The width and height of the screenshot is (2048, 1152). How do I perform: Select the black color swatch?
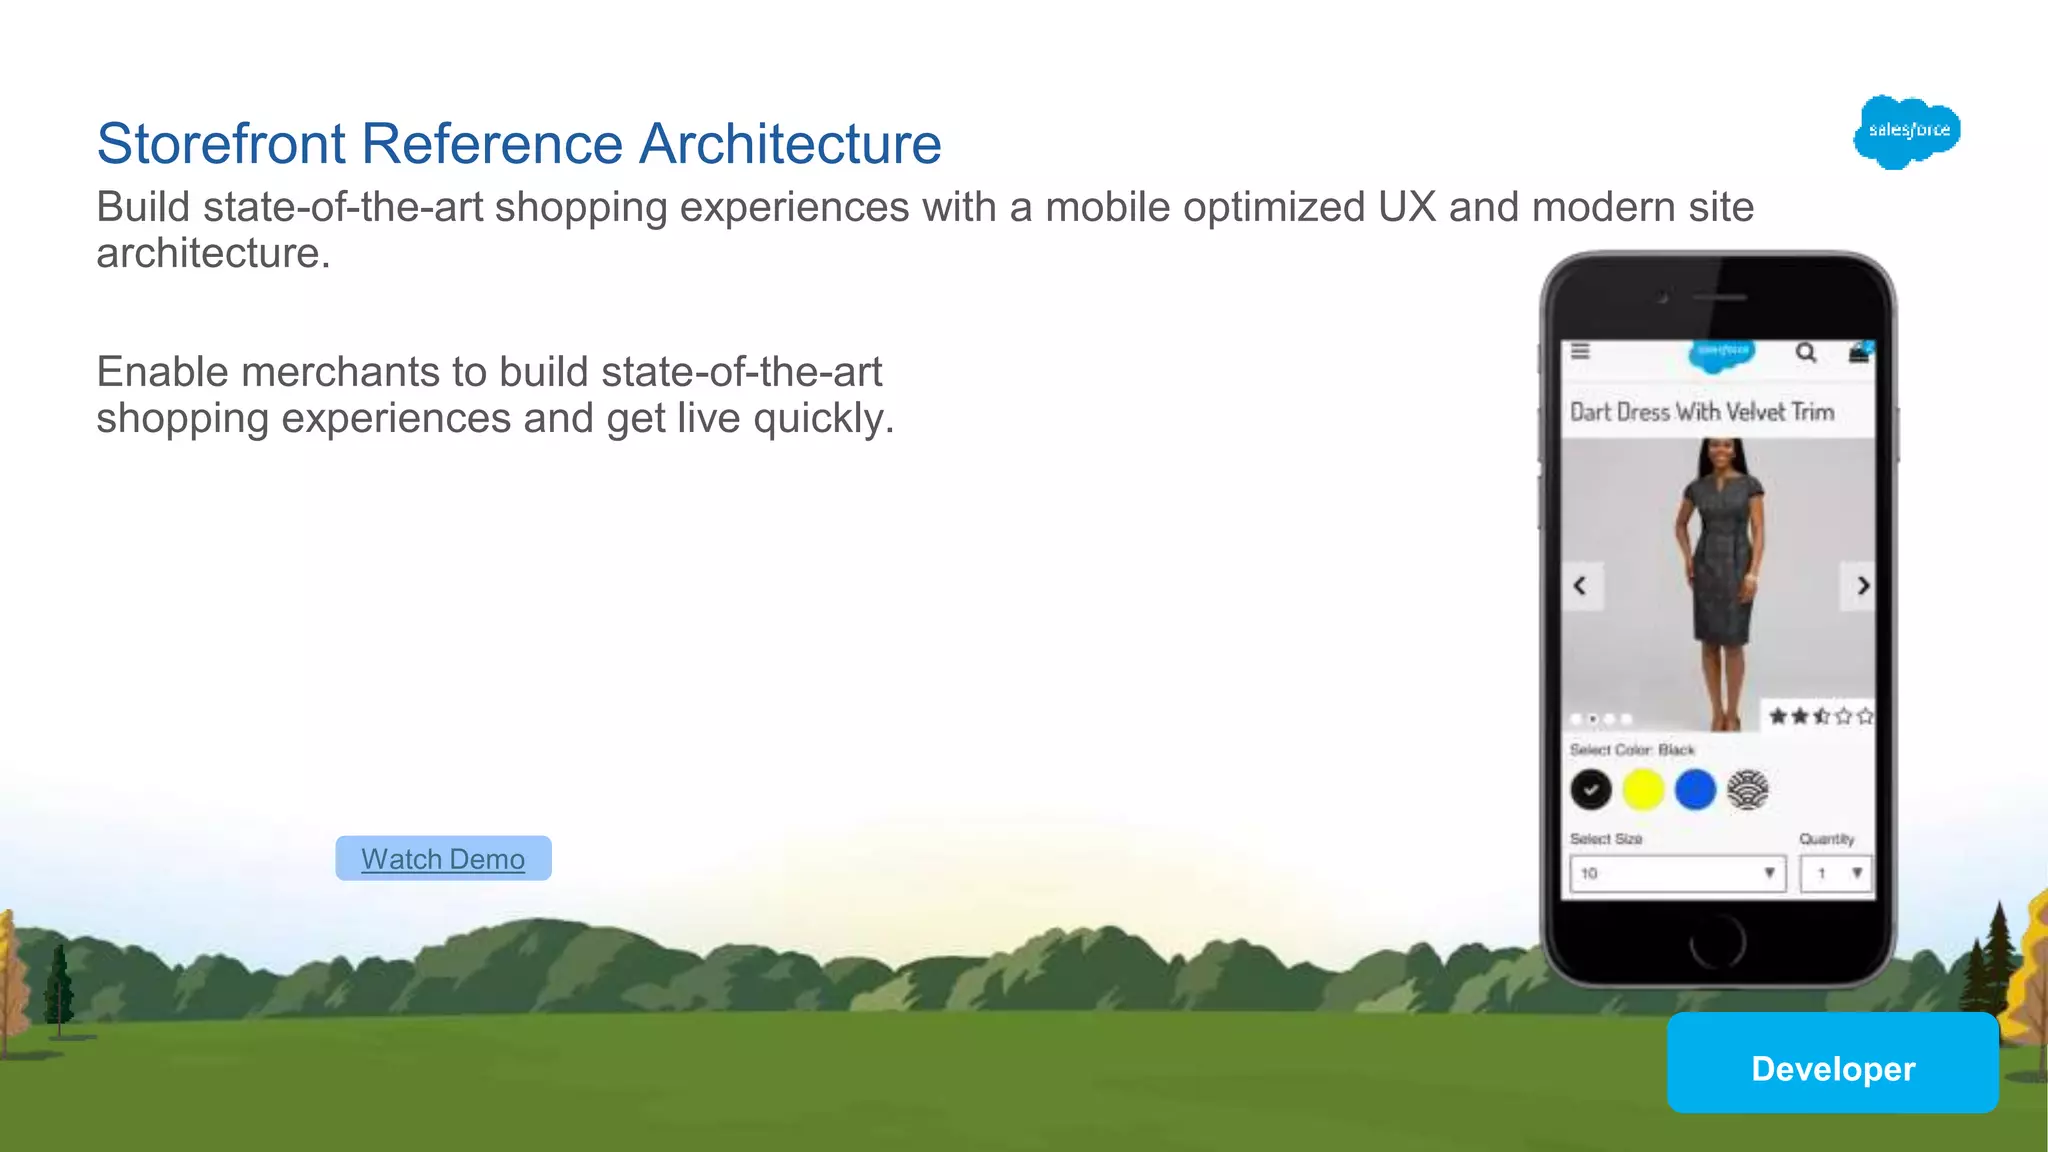point(1591,790)
